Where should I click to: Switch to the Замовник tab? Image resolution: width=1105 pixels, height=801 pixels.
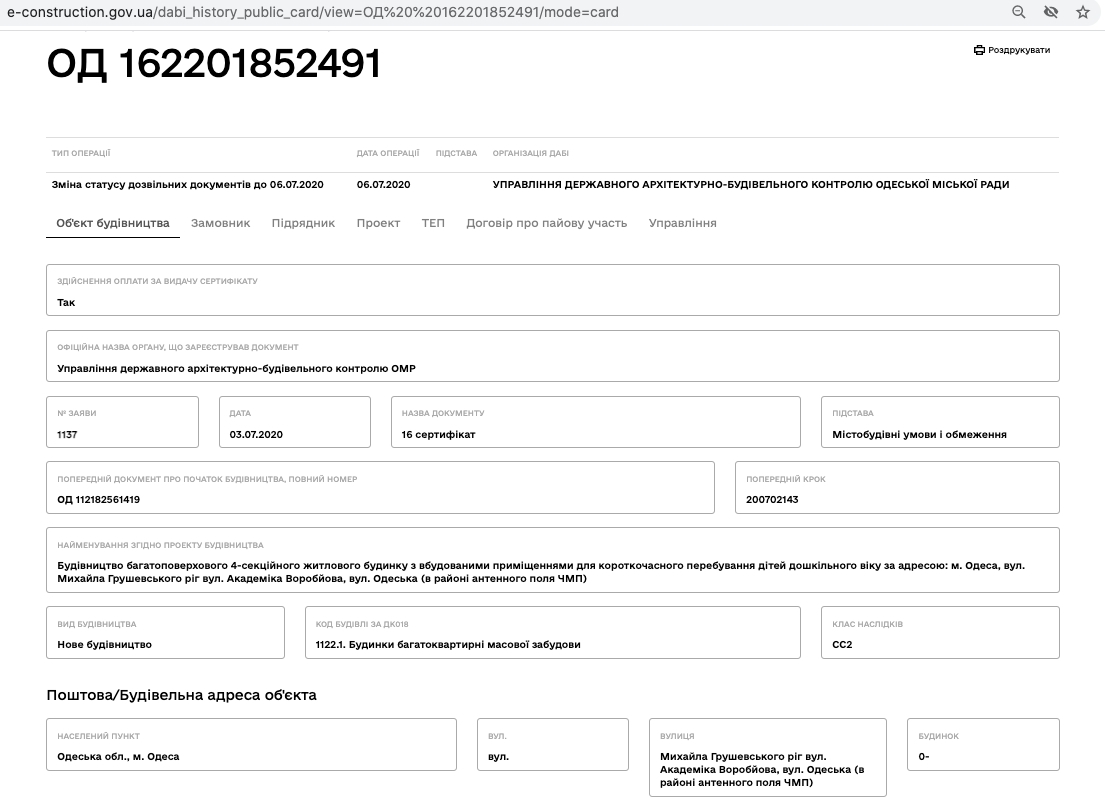point(221,223)
